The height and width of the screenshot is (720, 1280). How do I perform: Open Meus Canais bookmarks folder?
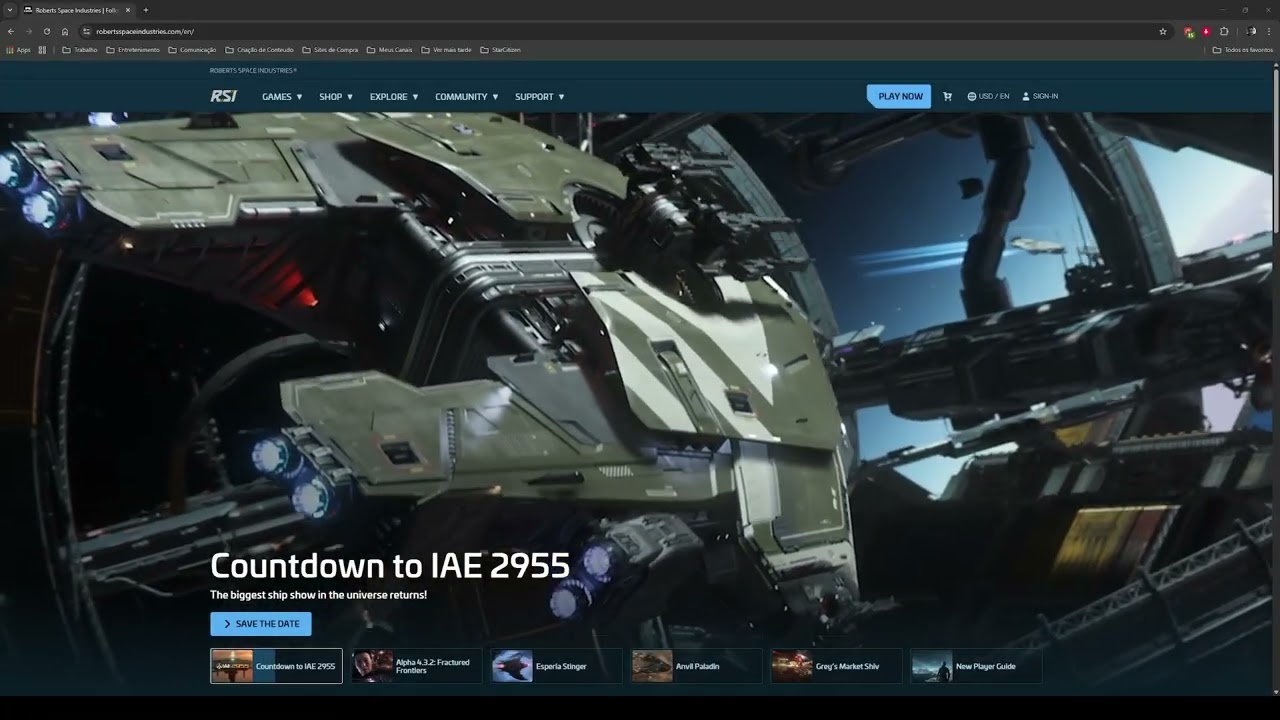tap(389, 49)
